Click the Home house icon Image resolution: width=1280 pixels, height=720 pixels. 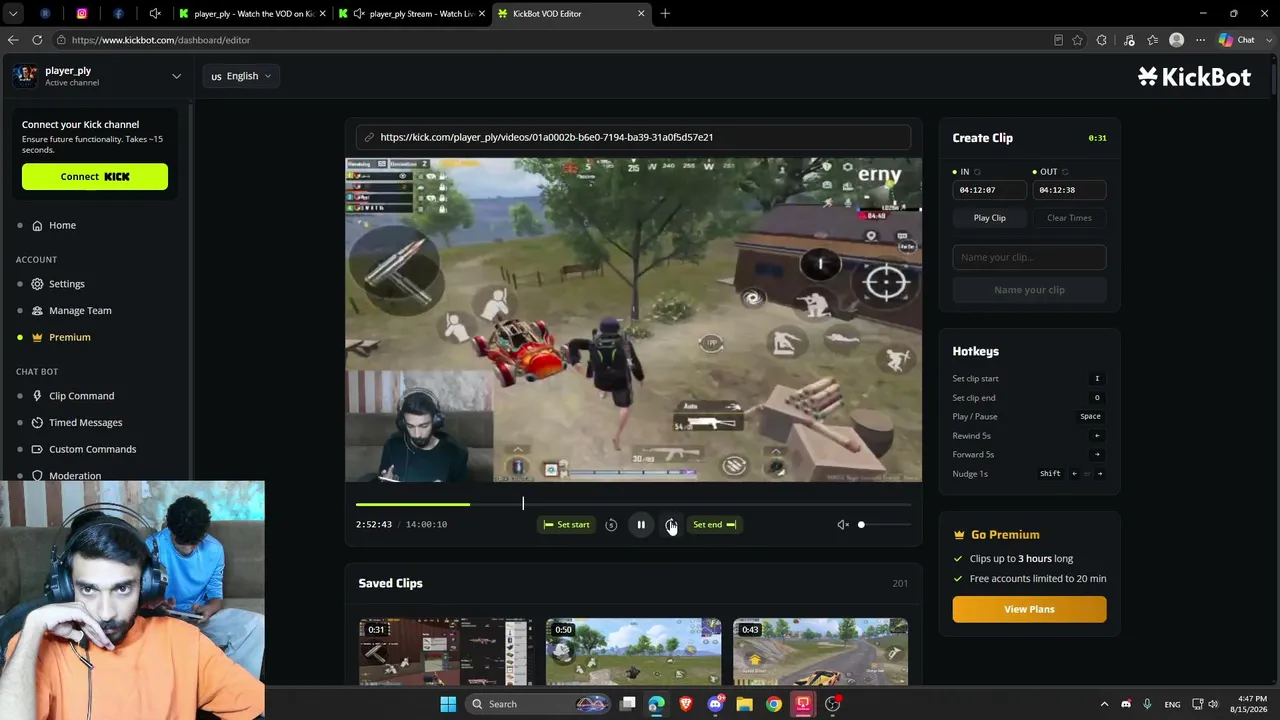pyautogui.click(x=37, y=225)
